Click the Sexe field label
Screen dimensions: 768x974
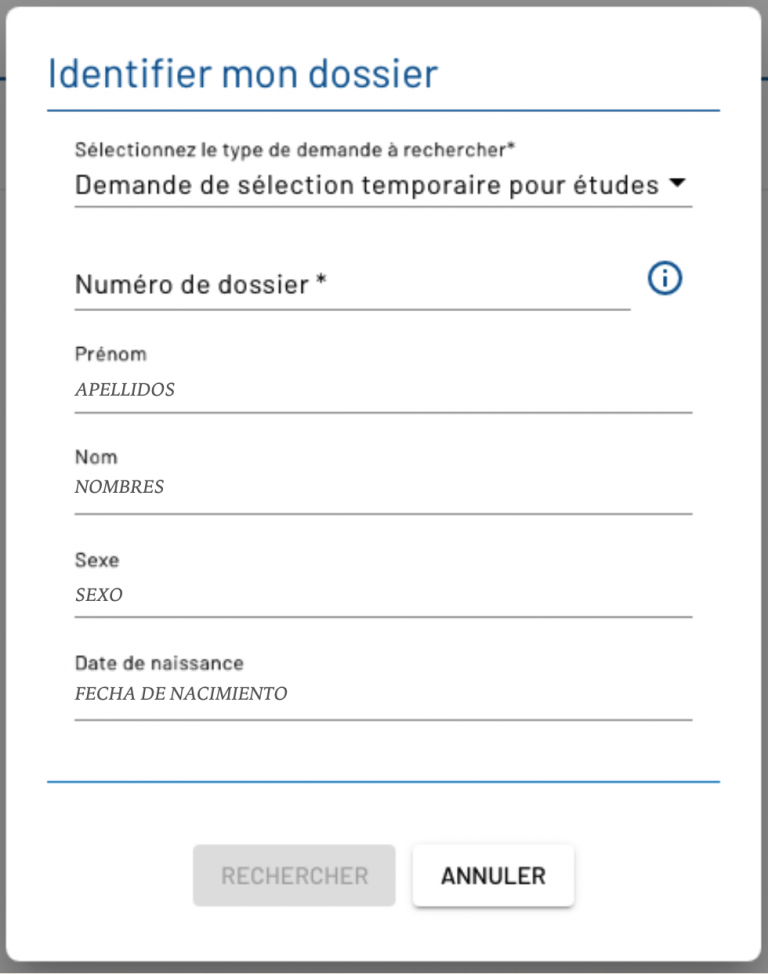97,560
